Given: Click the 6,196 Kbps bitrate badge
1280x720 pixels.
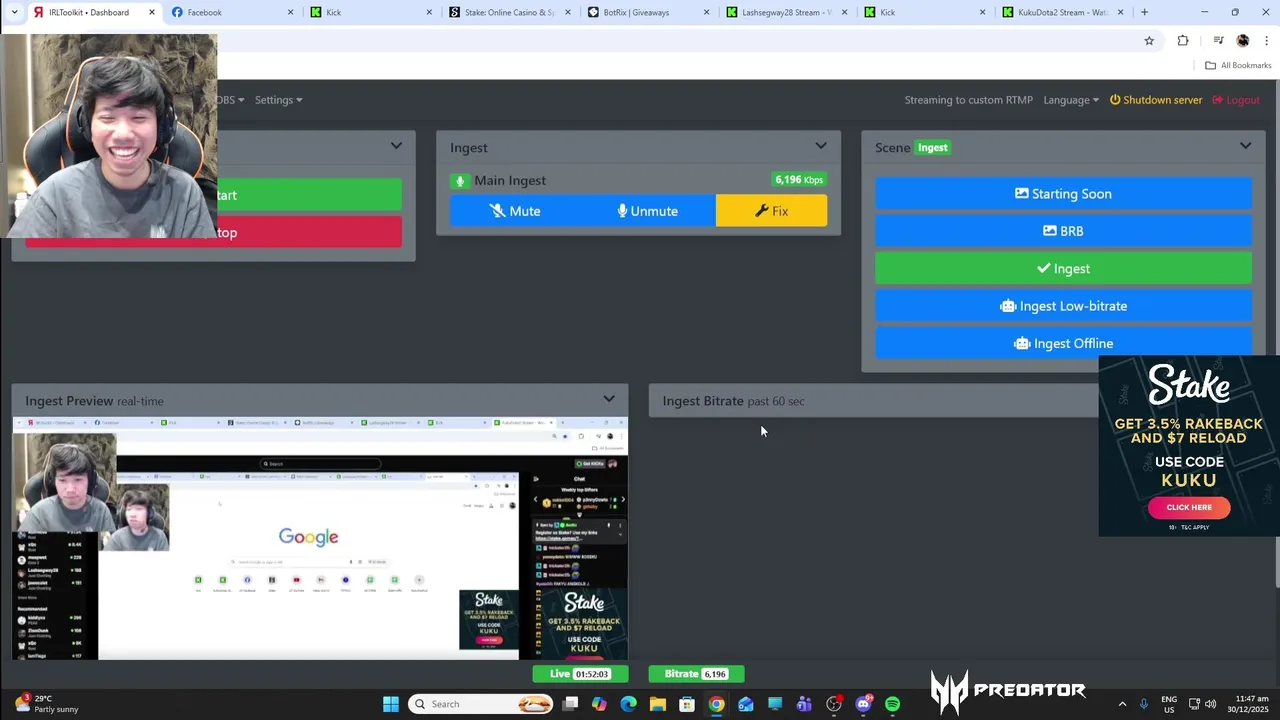Looking at the screenshot, I should pyautogui.click(x=799, y=180).
